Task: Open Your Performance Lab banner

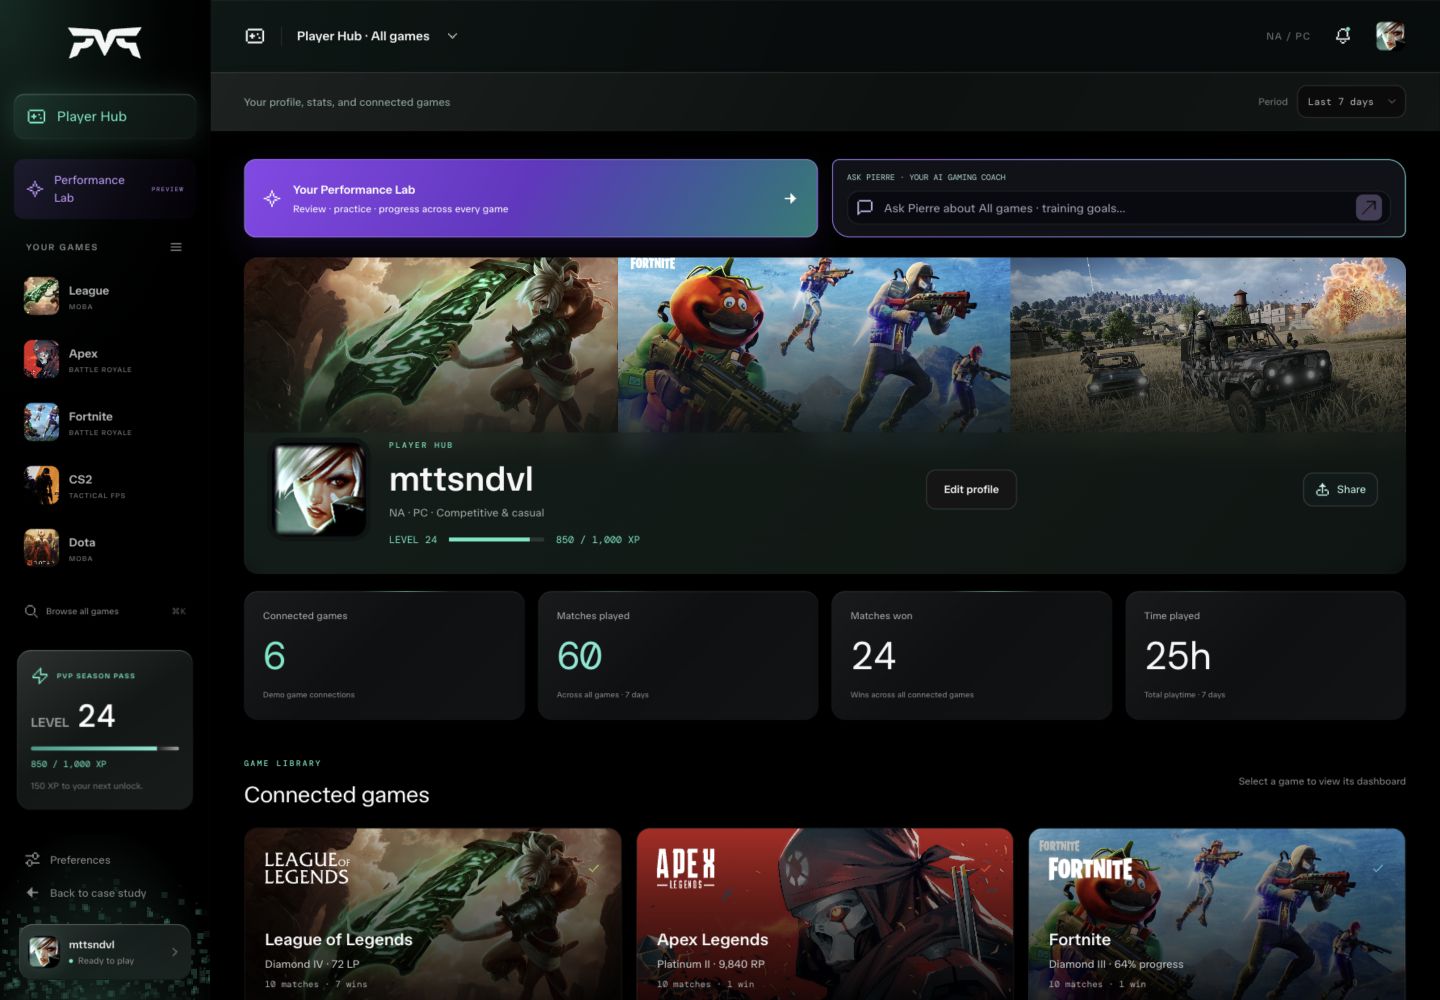Action: 531,198
